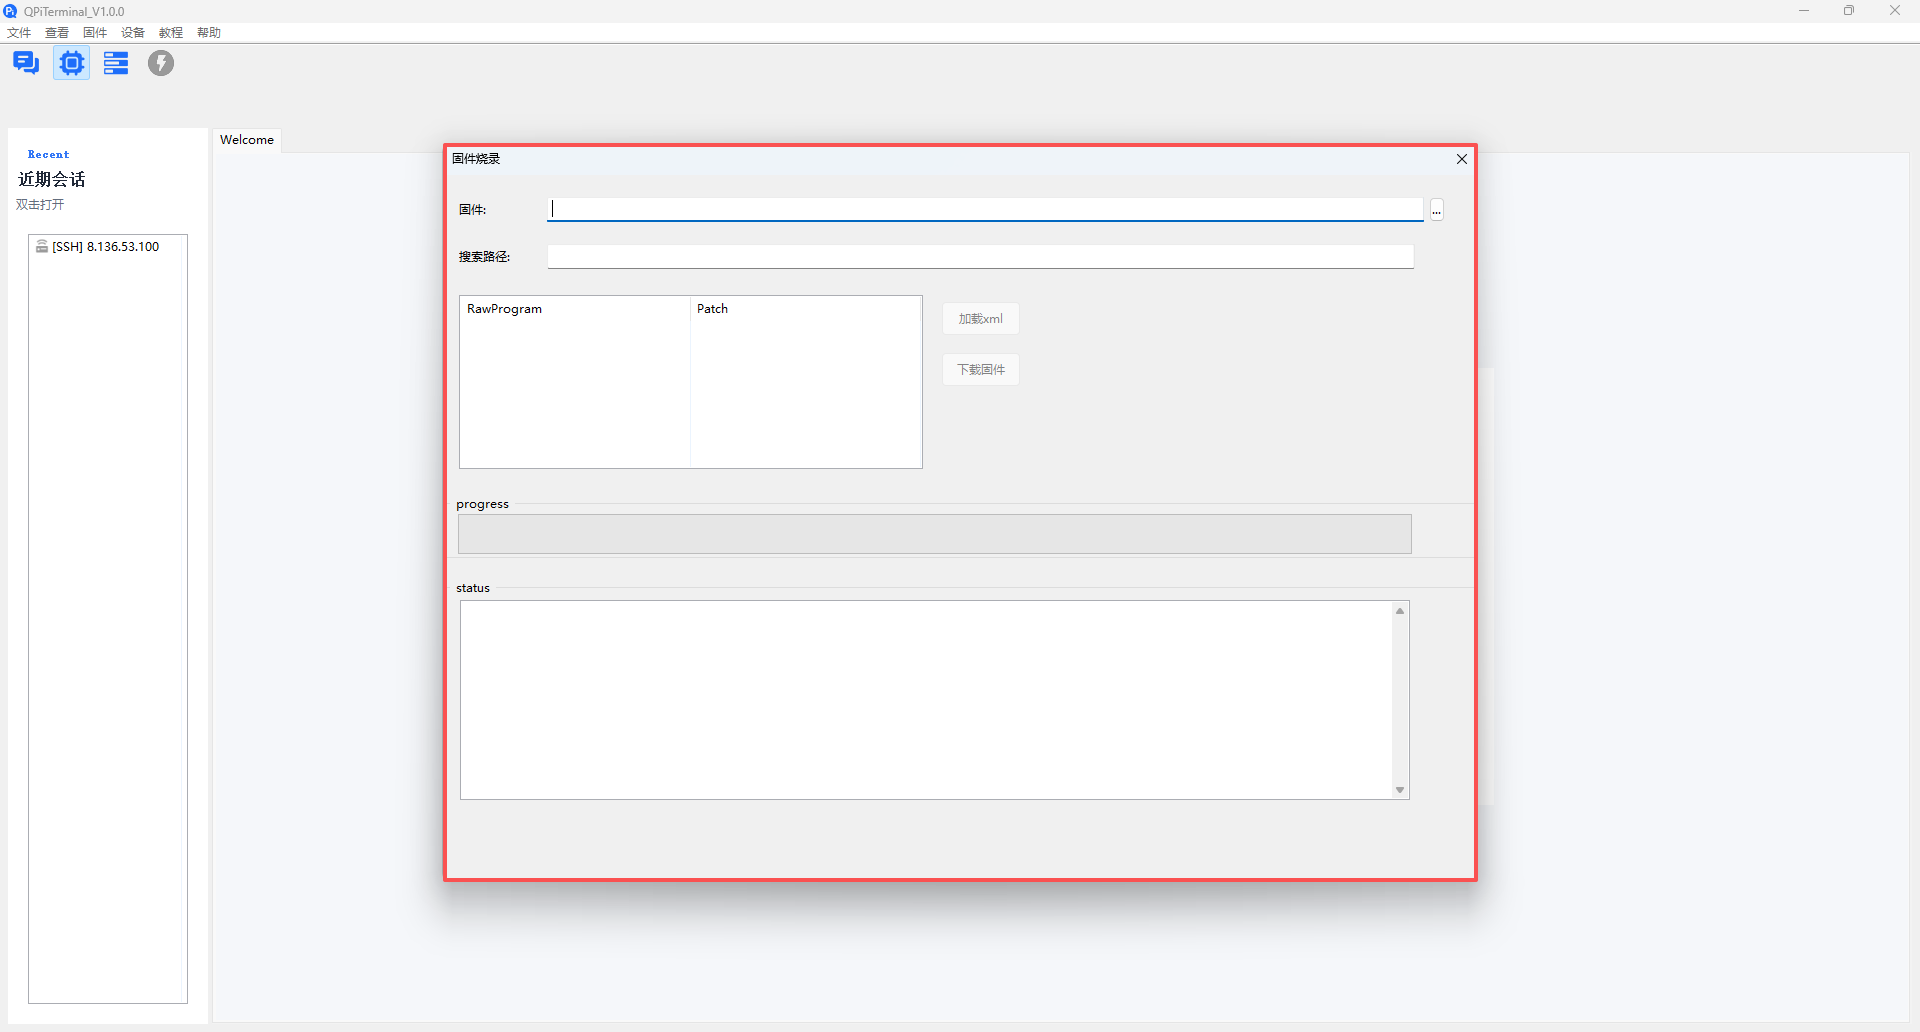Click the server icon beside SSH entry
Viewport: 1920px width, 1032px height.
click(x=42, y=246)
